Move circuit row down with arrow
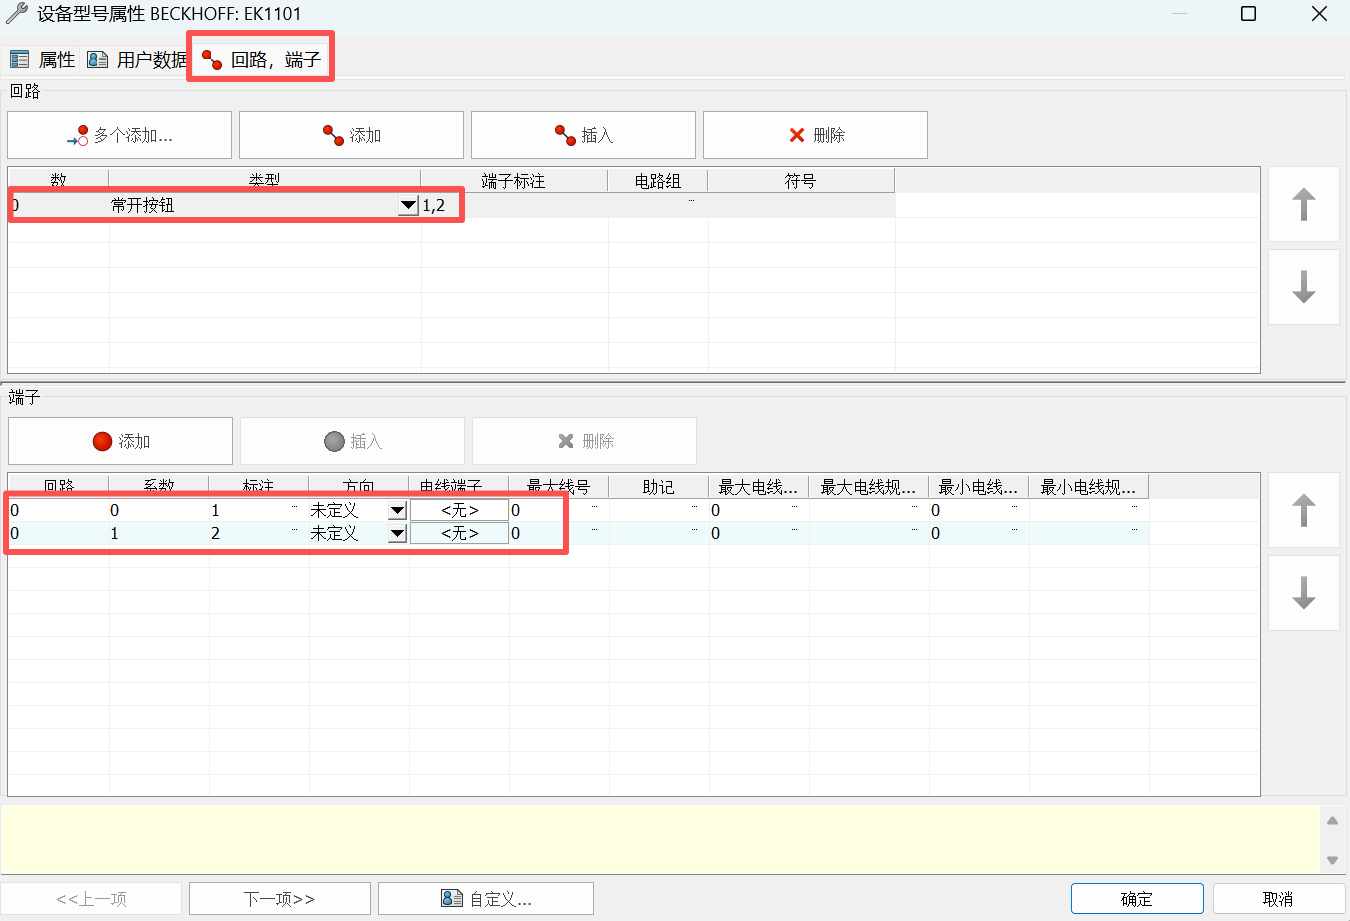The image size is (1350, 921). (1303, 287)
